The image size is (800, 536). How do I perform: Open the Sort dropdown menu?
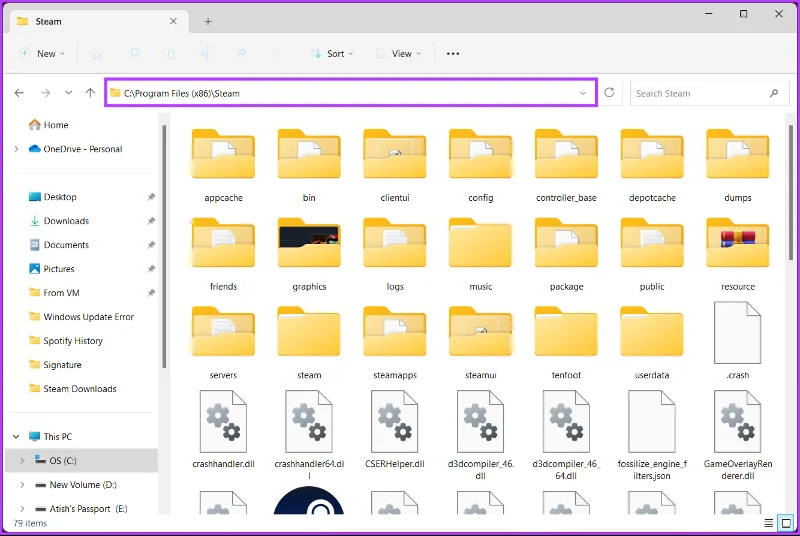click(x=332, y=54)
